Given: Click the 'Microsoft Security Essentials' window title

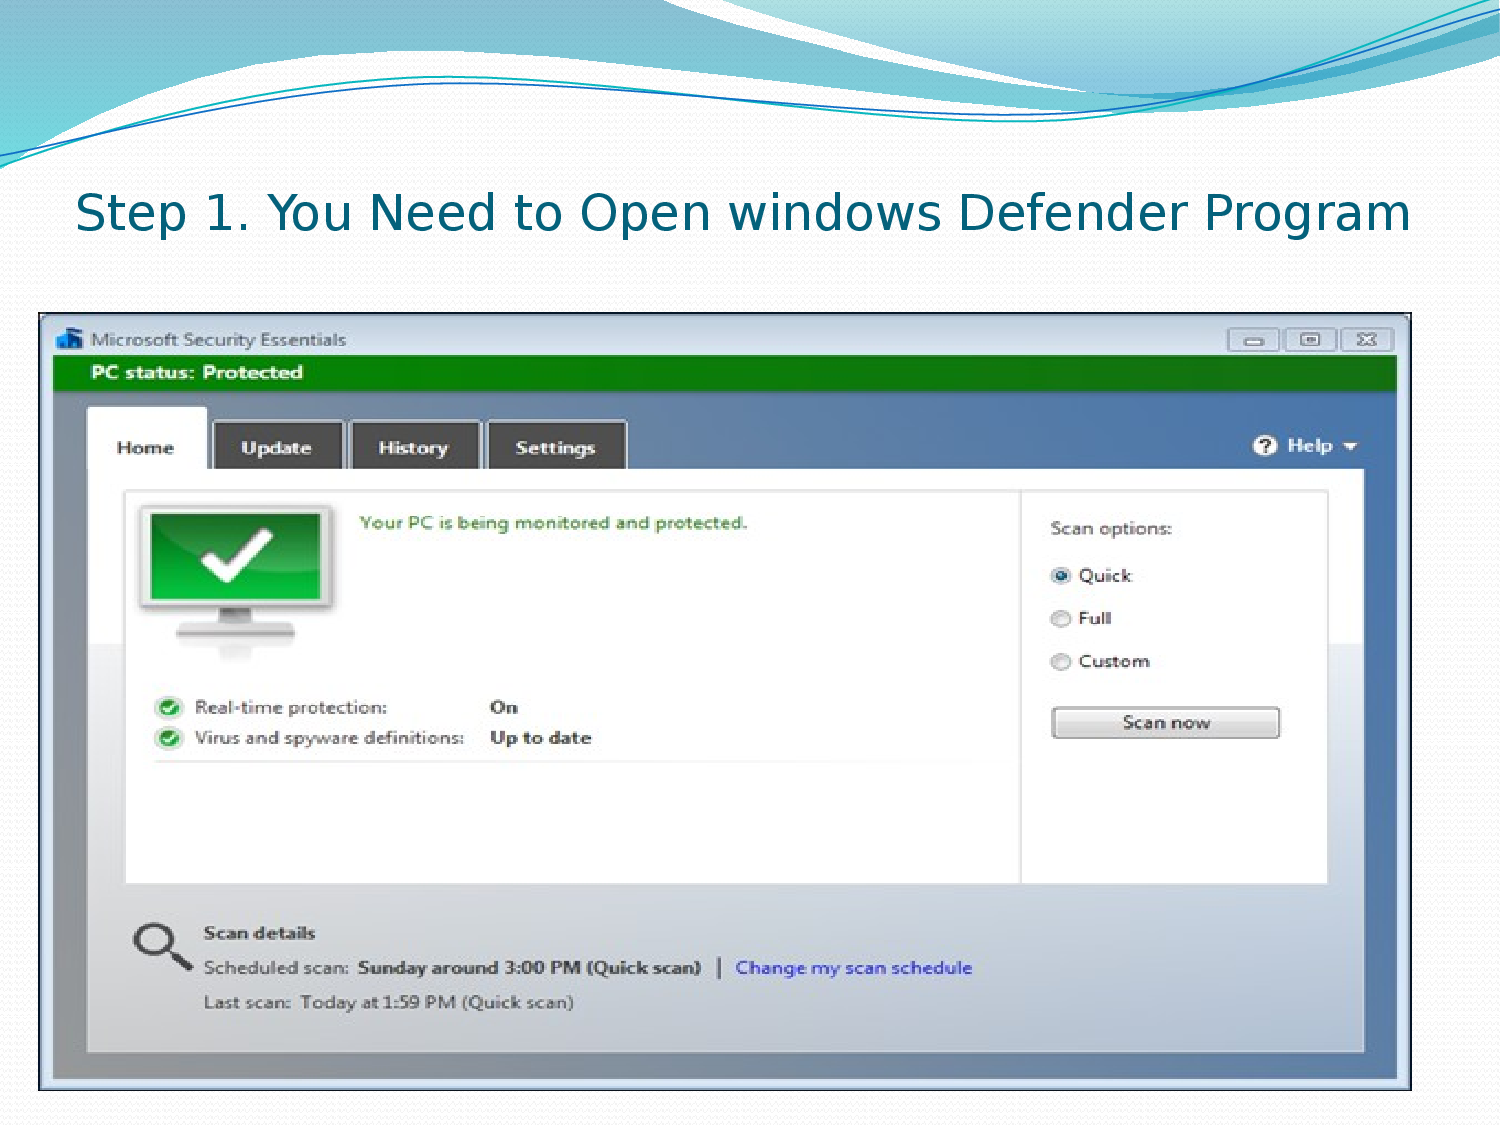Looking at the screenshot, I should (218, 339).
